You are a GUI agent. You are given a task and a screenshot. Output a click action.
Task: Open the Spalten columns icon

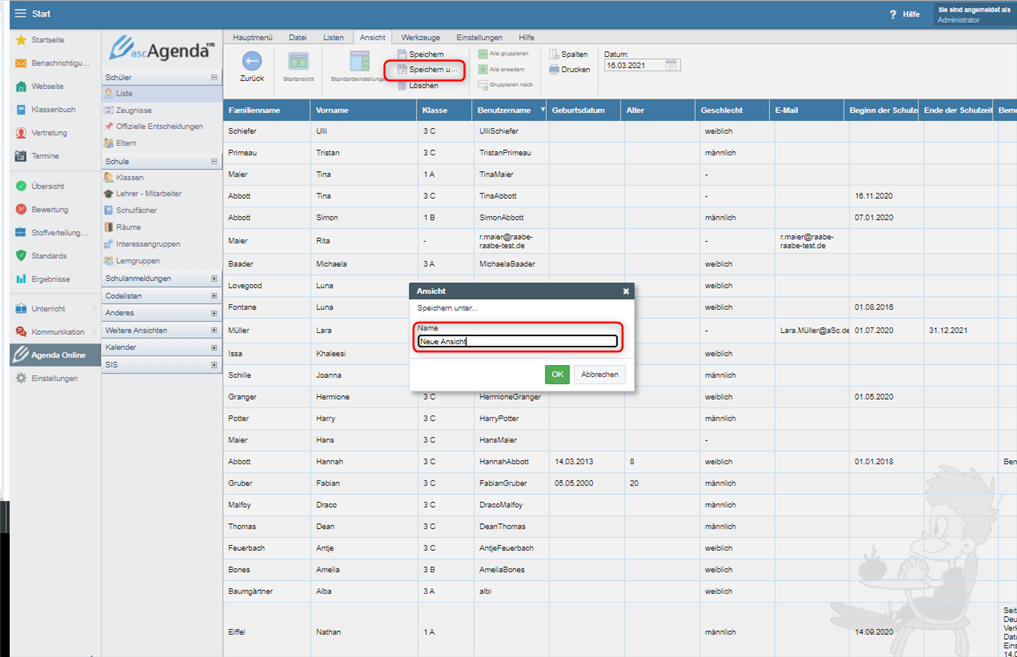click(x=554, y=54)
